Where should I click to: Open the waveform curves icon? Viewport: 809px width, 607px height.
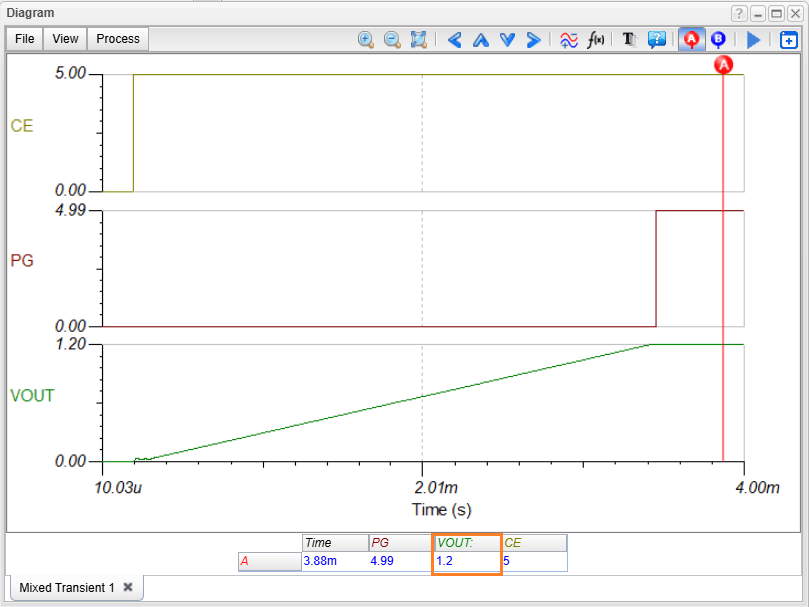(x=568, y=40)
